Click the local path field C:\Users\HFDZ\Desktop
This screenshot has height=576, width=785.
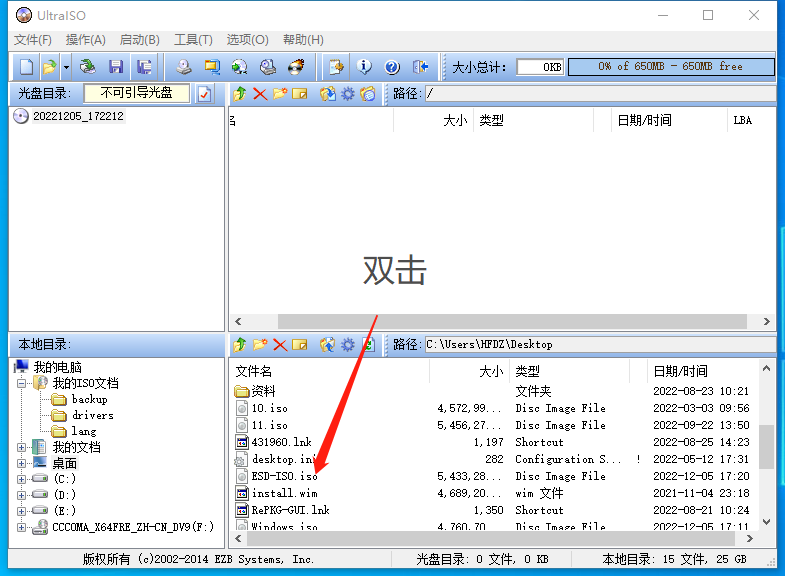(600, 344)
